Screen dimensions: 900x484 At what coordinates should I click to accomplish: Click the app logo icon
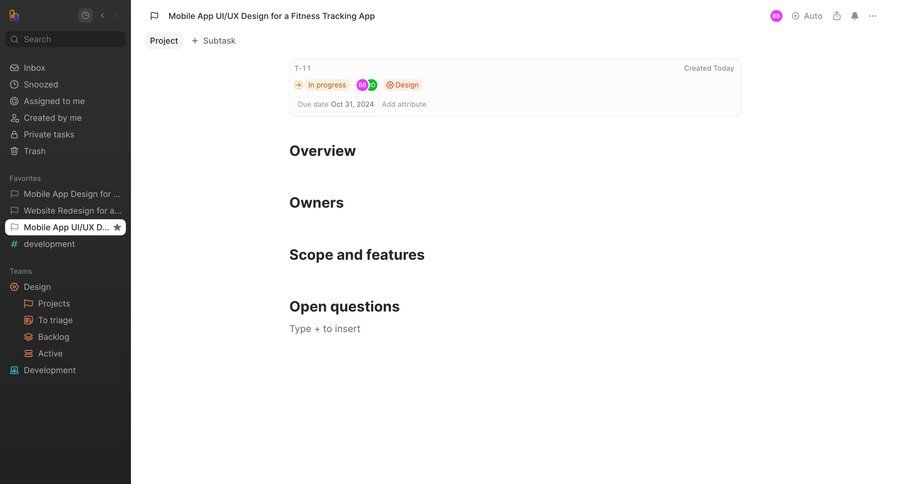[x=14, y=16]
